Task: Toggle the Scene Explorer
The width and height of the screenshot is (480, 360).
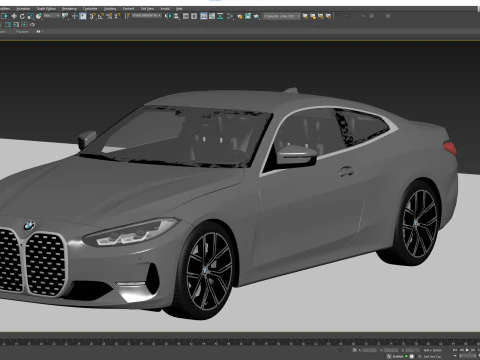Action: [x=186, y=16]
